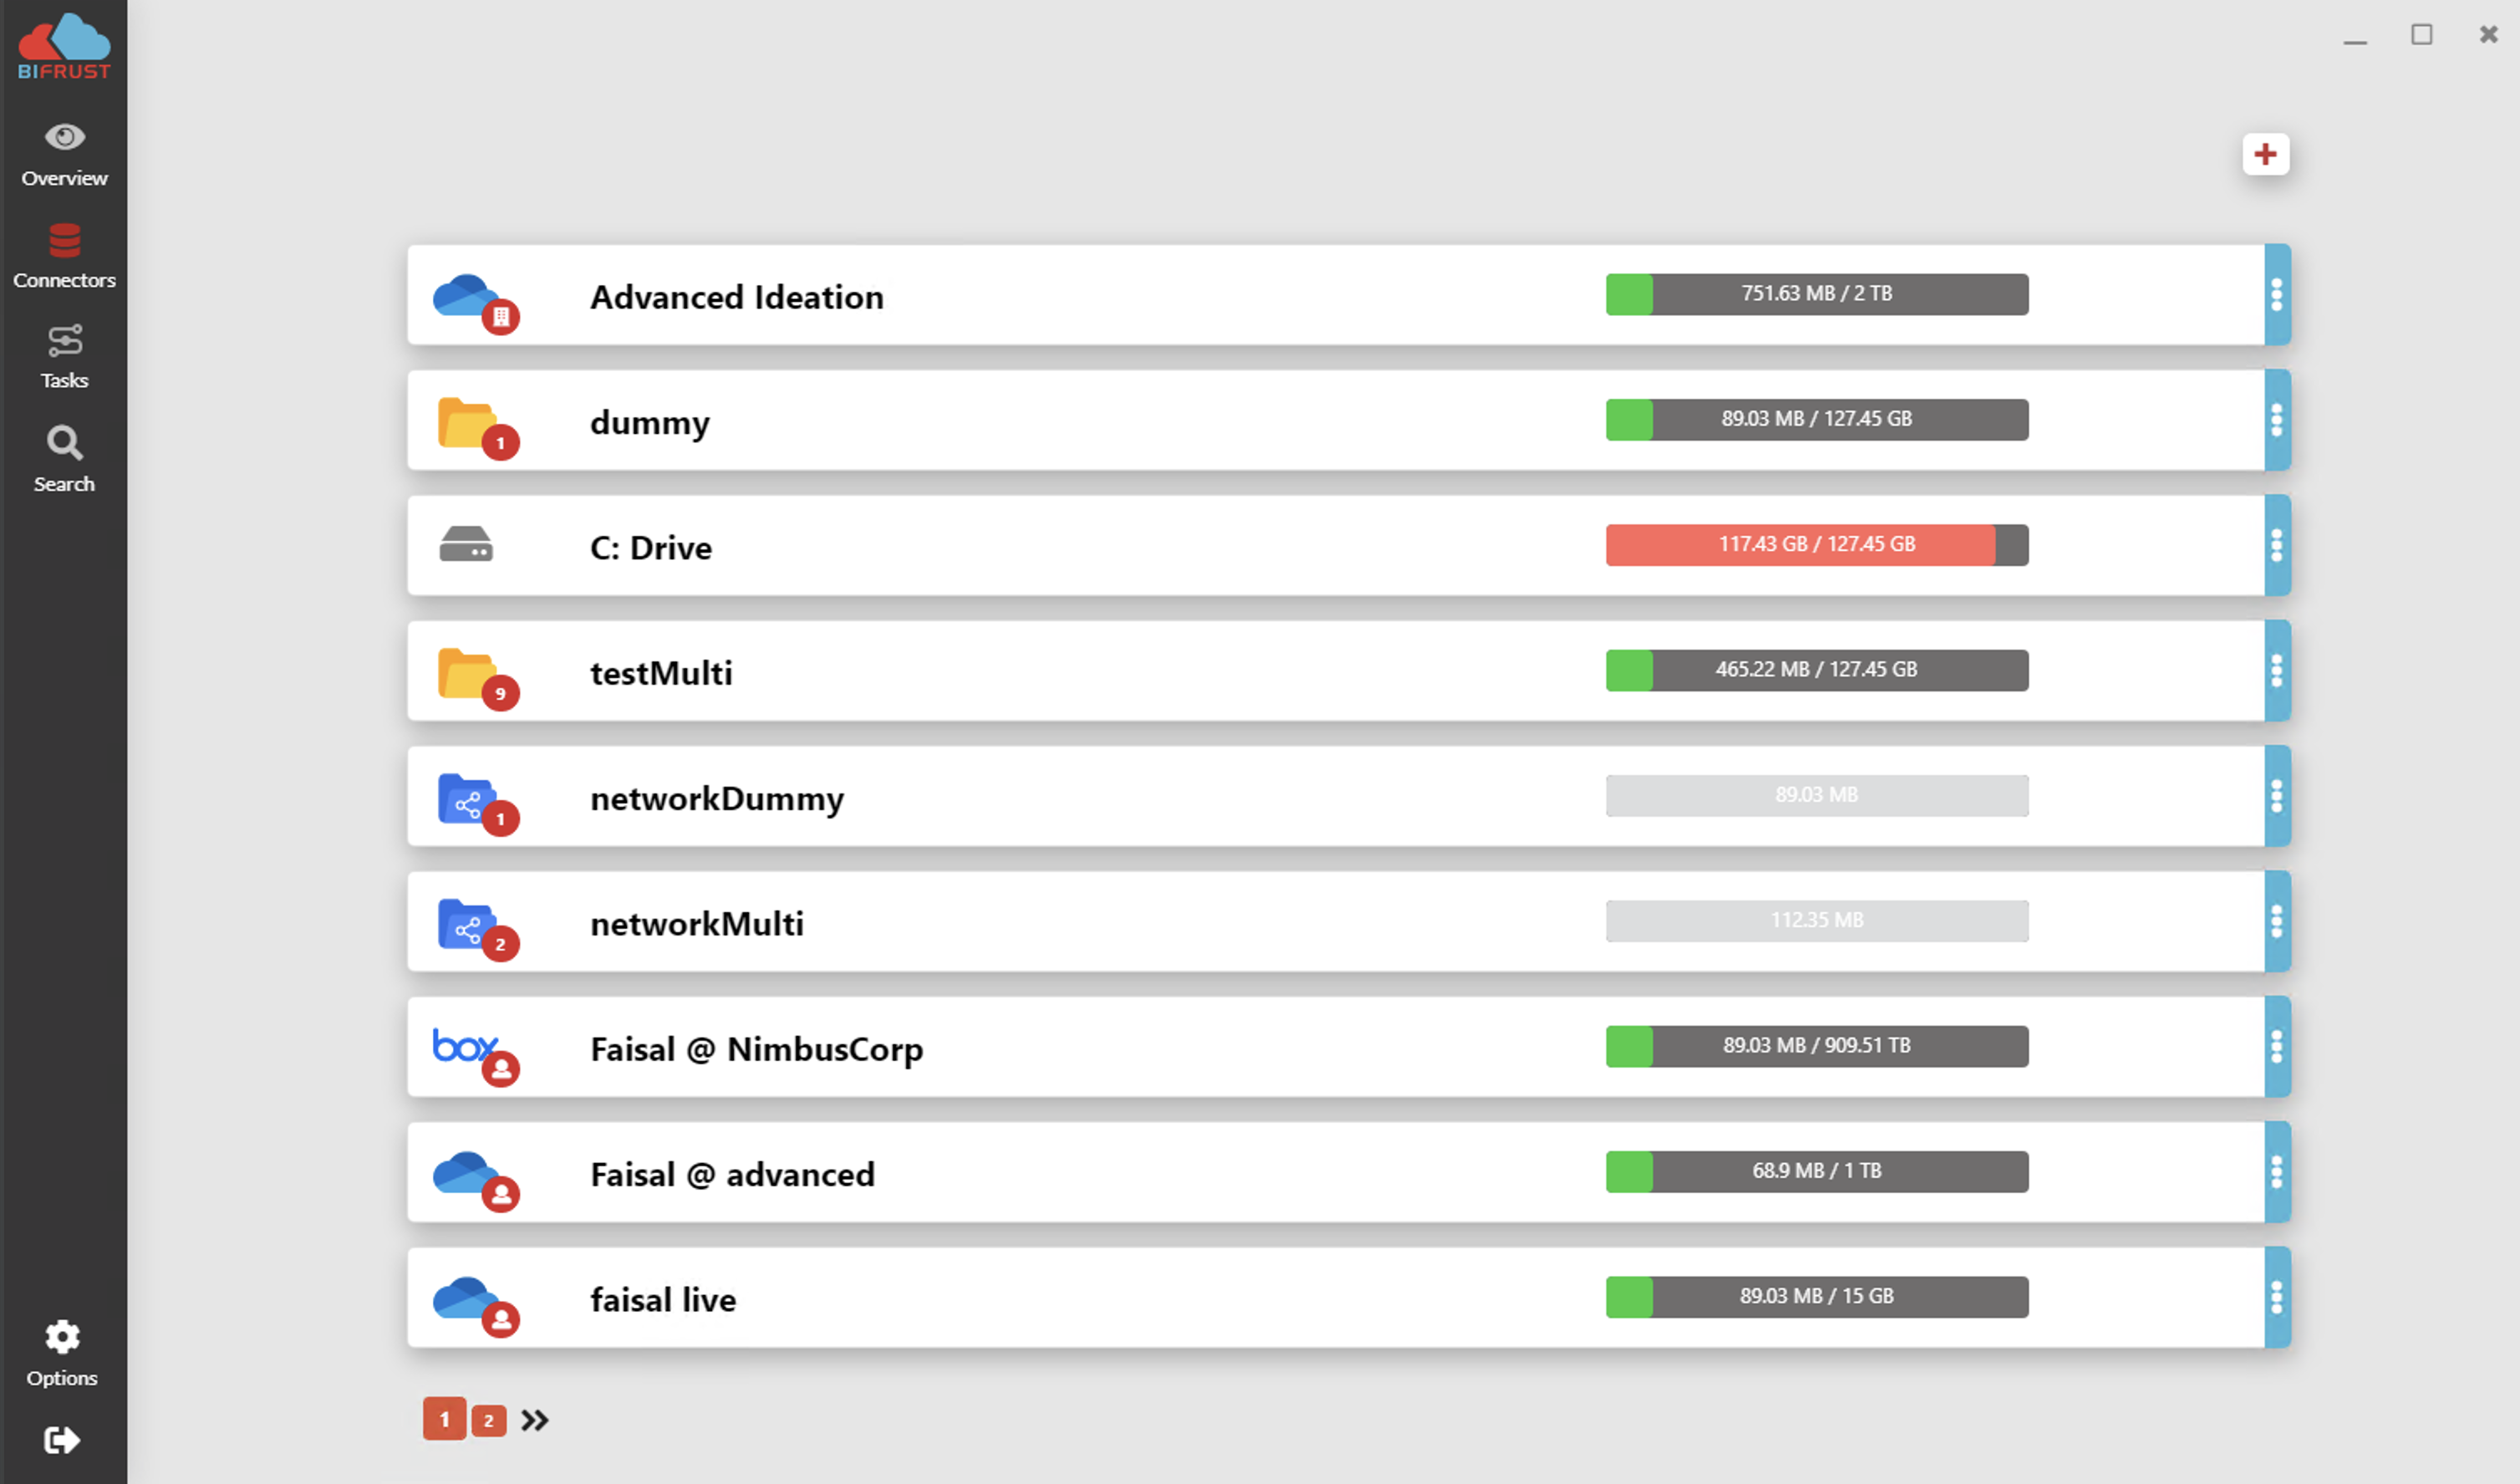Select the testMulti connector name
This screenshot has width=2520, height=1484.
click(x=661, y=673)
